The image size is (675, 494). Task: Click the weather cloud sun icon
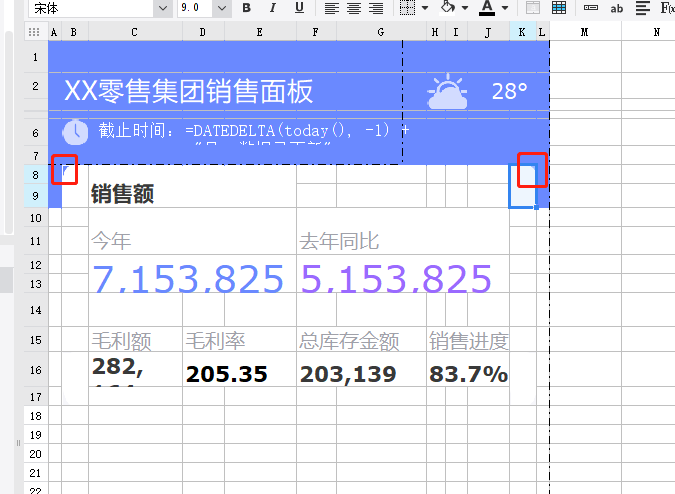447,91
